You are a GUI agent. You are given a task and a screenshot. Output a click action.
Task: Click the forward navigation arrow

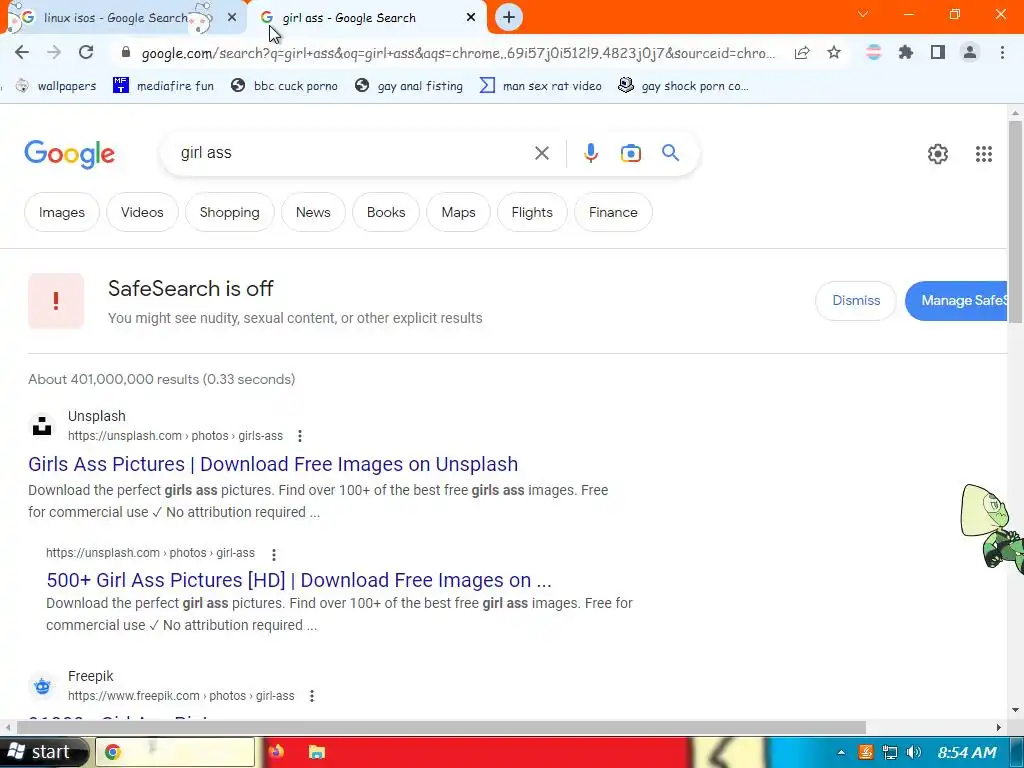(54, 52)
